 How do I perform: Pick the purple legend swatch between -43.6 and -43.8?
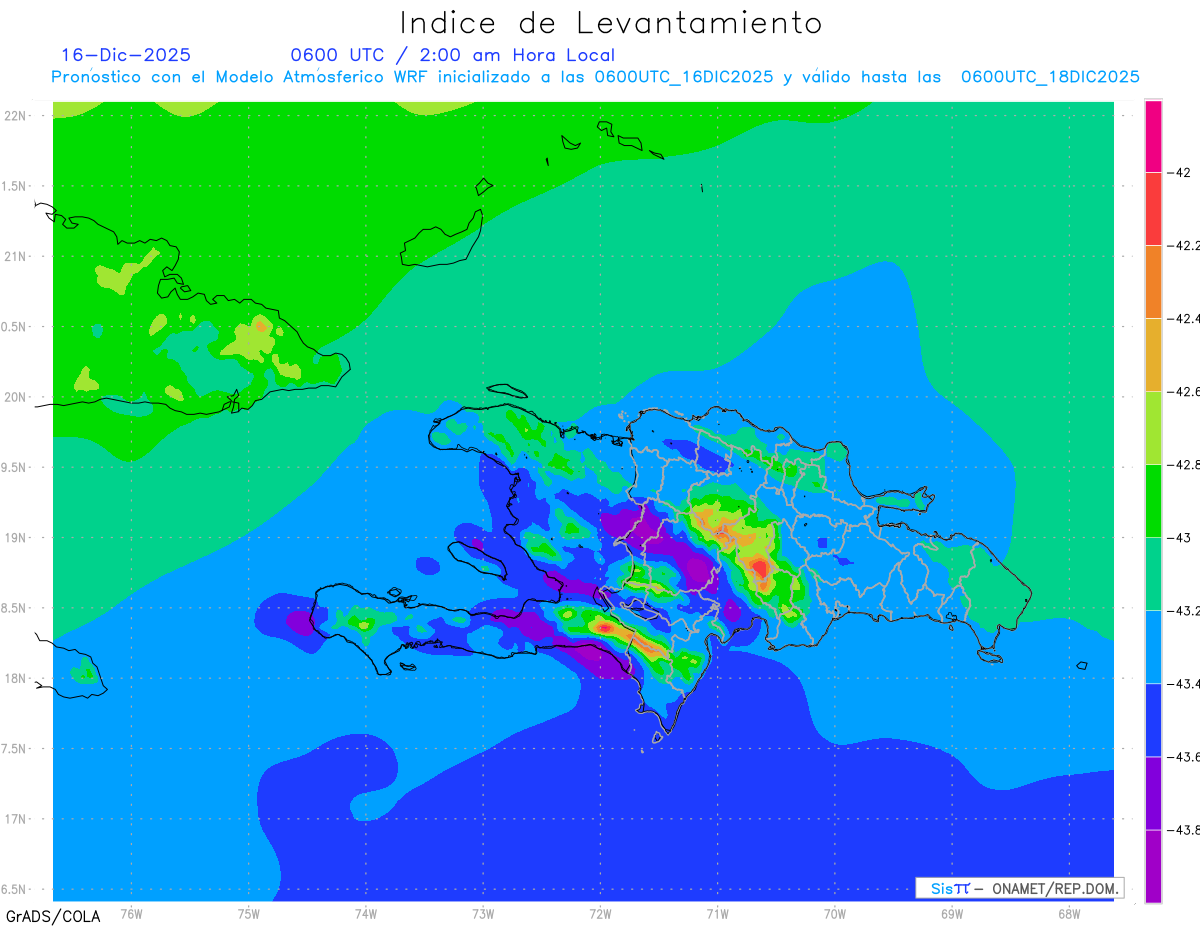tap(1153, 793)
